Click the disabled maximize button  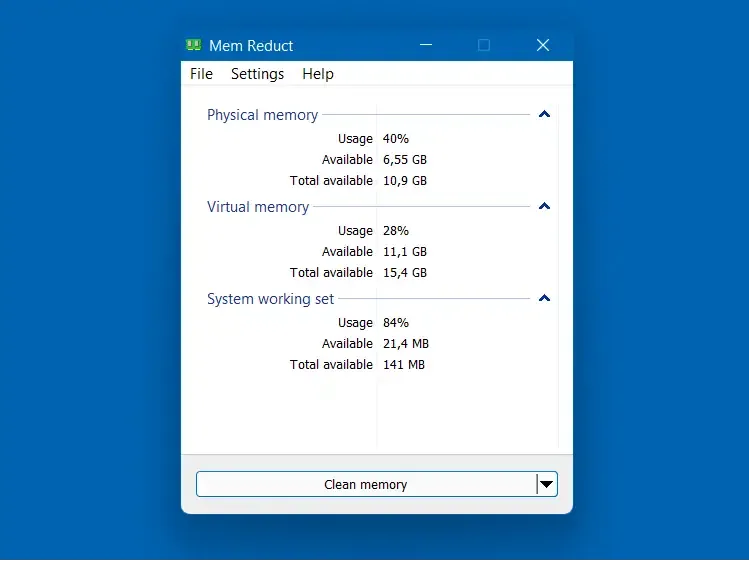tap(484, 45)
